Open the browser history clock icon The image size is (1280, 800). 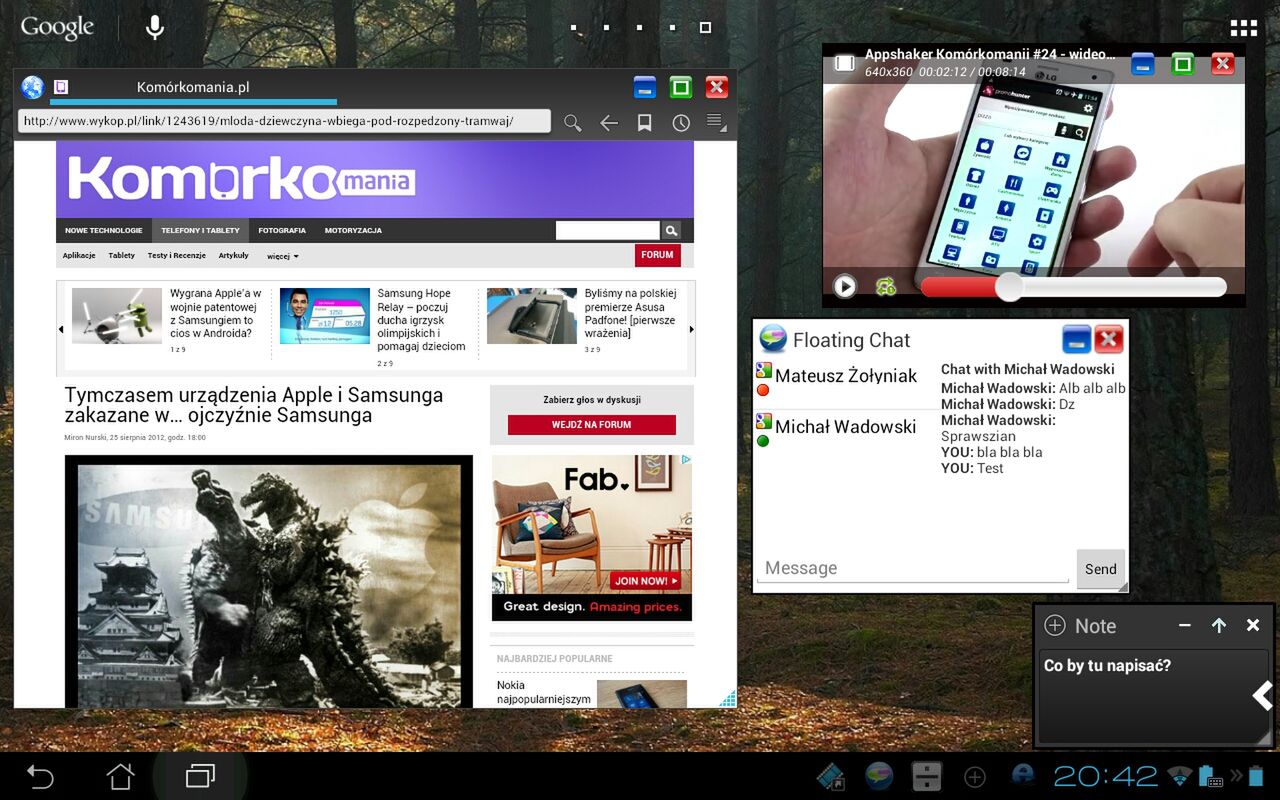(681, 122)
